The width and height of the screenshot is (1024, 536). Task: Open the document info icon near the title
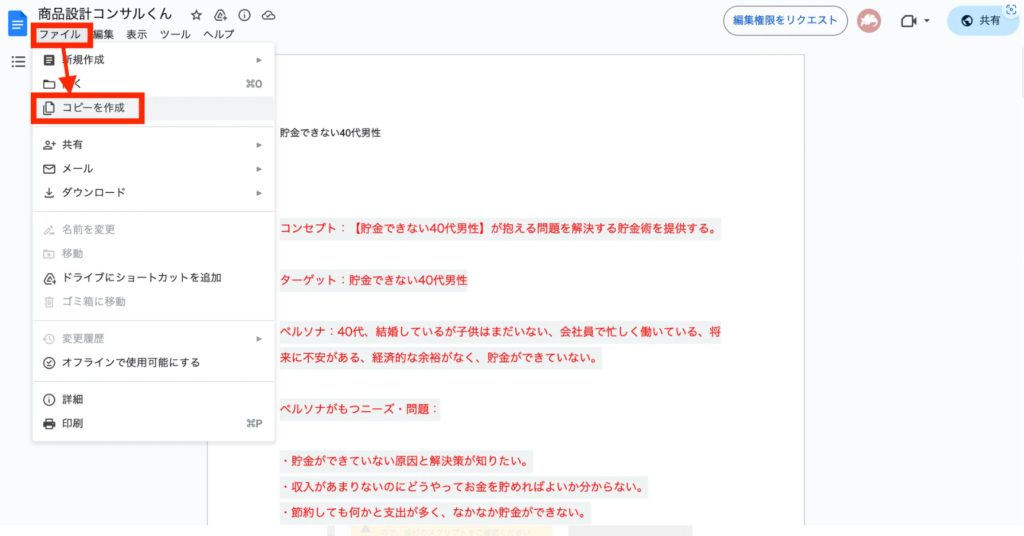click(x=244, y=15)
